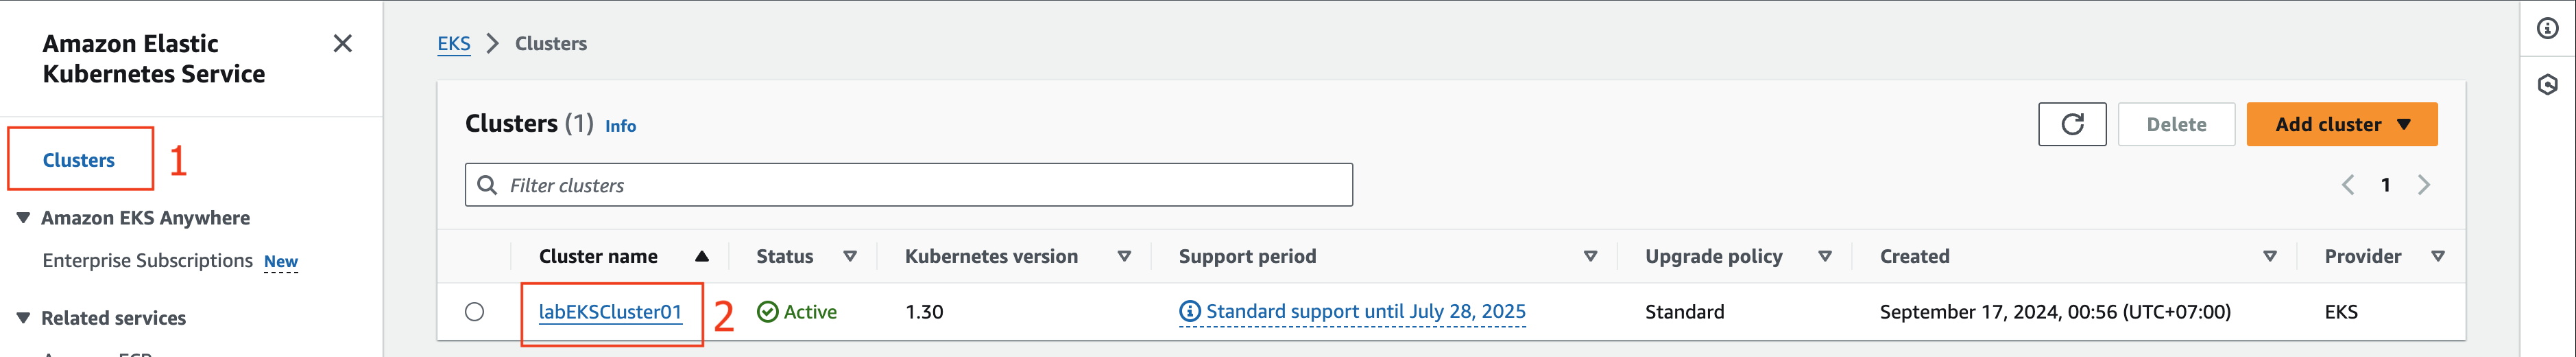The width and height of the screenshot is (2576, 357).
Task: Click the info icon beside Standard support
Action: tap(1189, 312)
